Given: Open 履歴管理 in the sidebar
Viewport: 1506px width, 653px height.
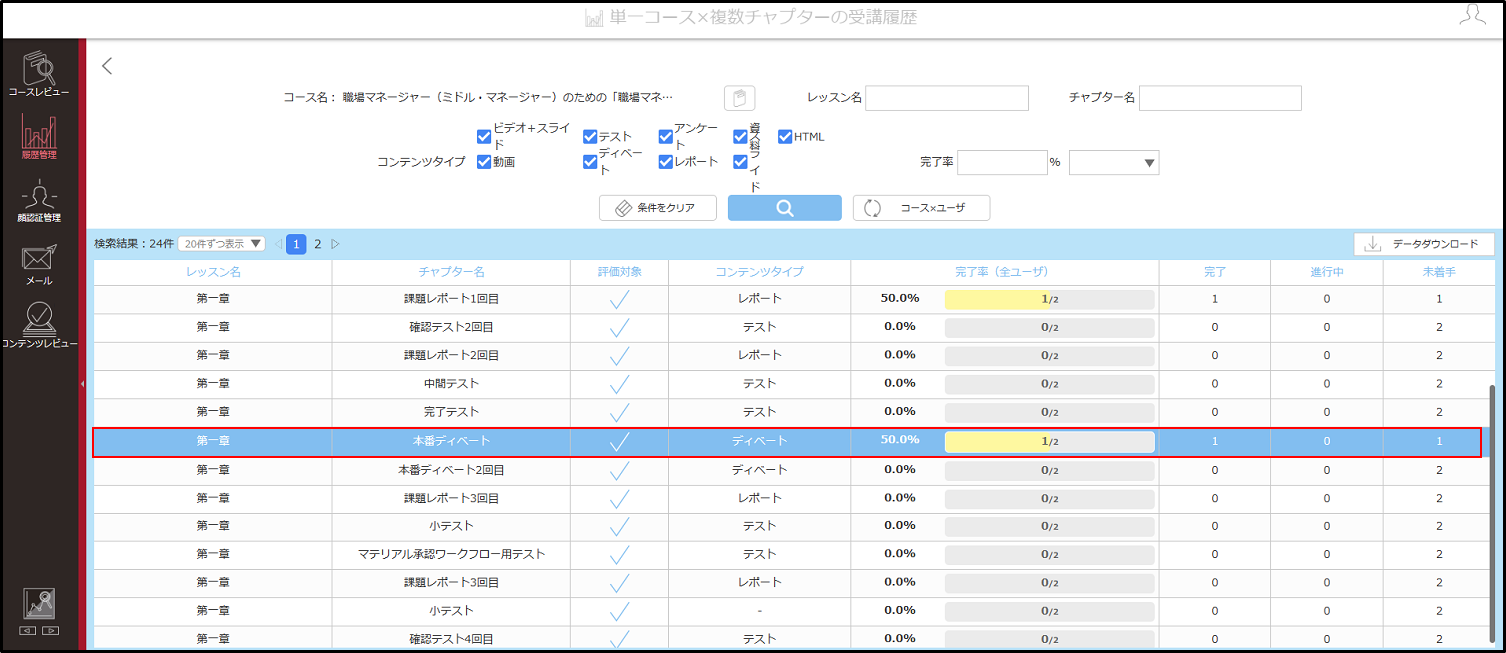Looking at the screenshot, I should pos(39,137).
